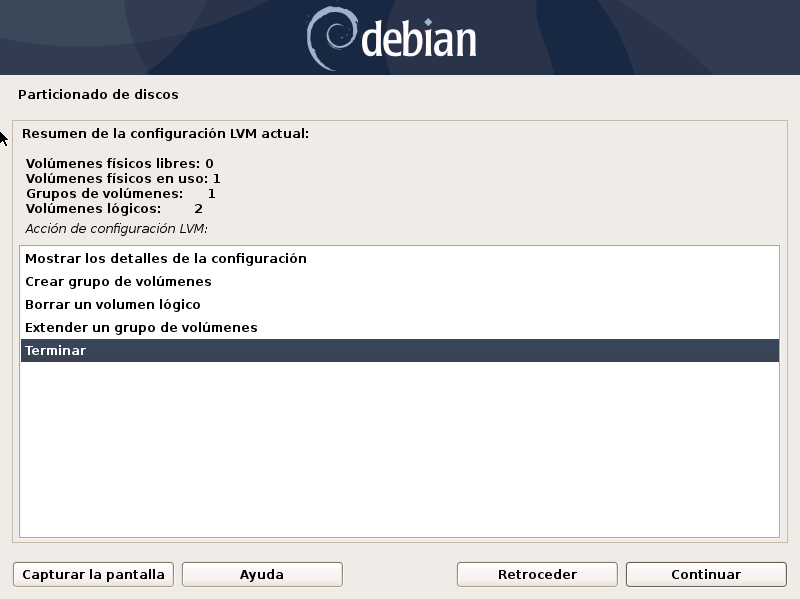Select 'Borrar un volumen lógico' entry
Screen dimensions: 800x599
113,304
